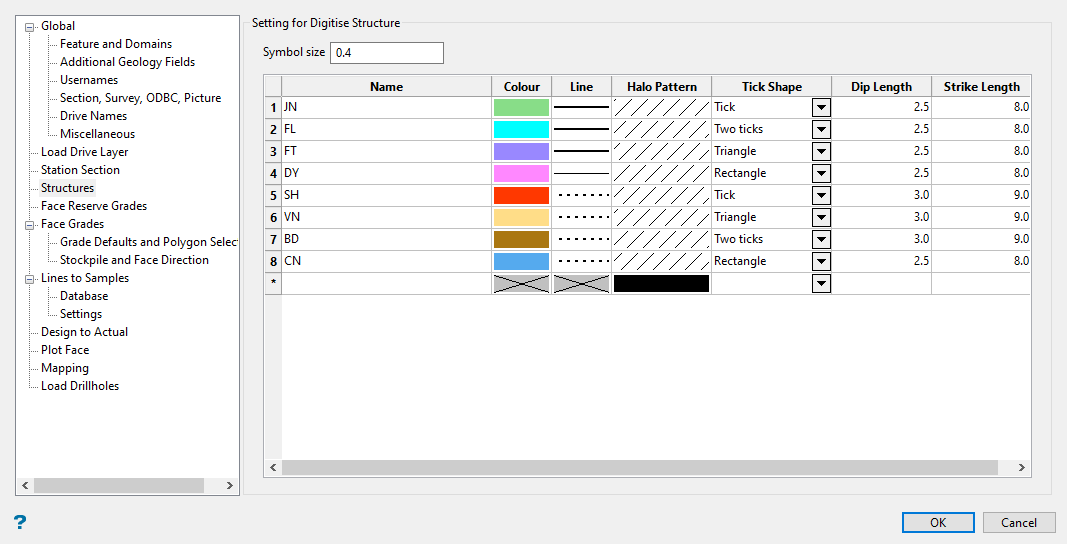This screenshot has height=544, width=1067.
Task: Pick the halo pattern for CN row
Action: click(661, 261)
